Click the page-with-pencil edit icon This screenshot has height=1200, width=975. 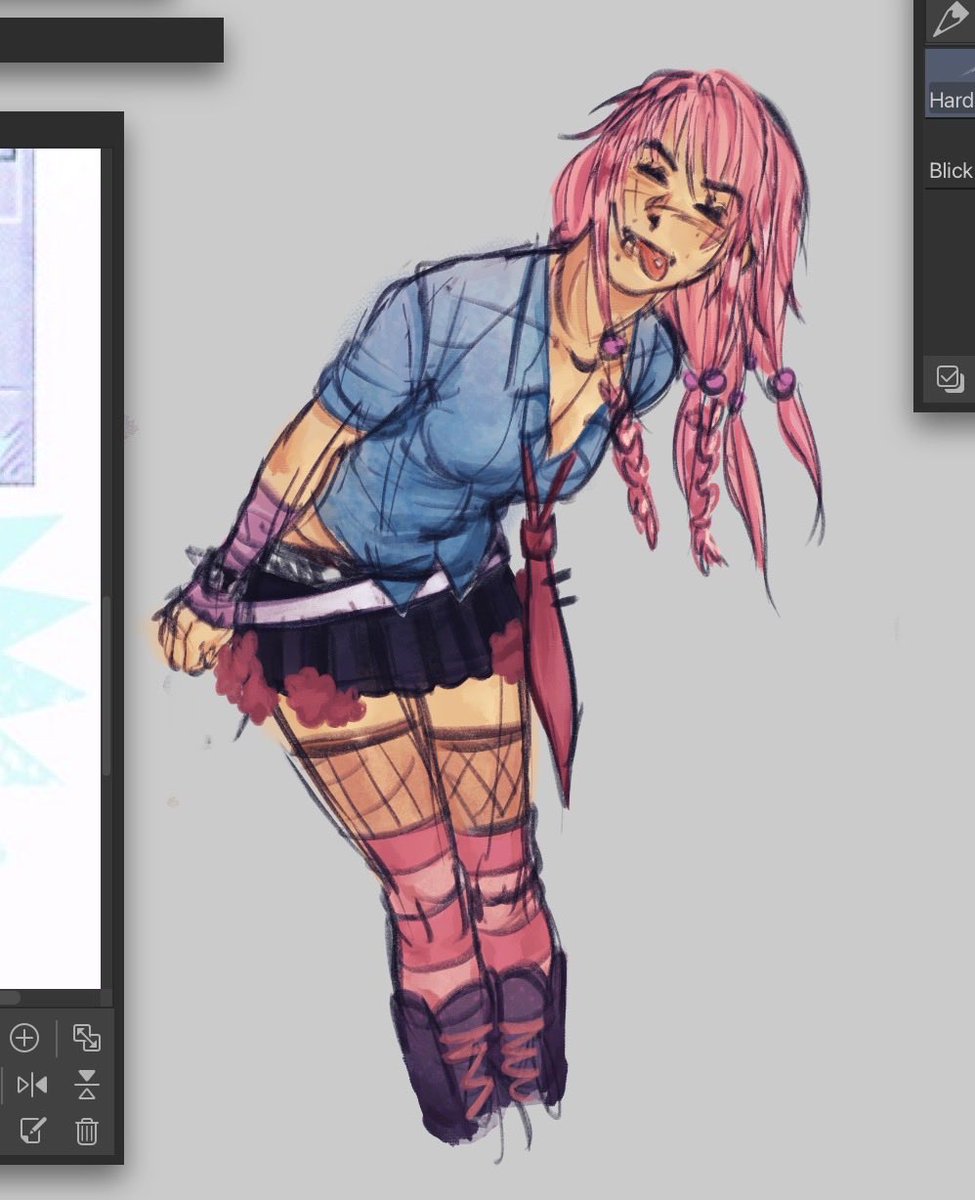tap(32, 1131)
